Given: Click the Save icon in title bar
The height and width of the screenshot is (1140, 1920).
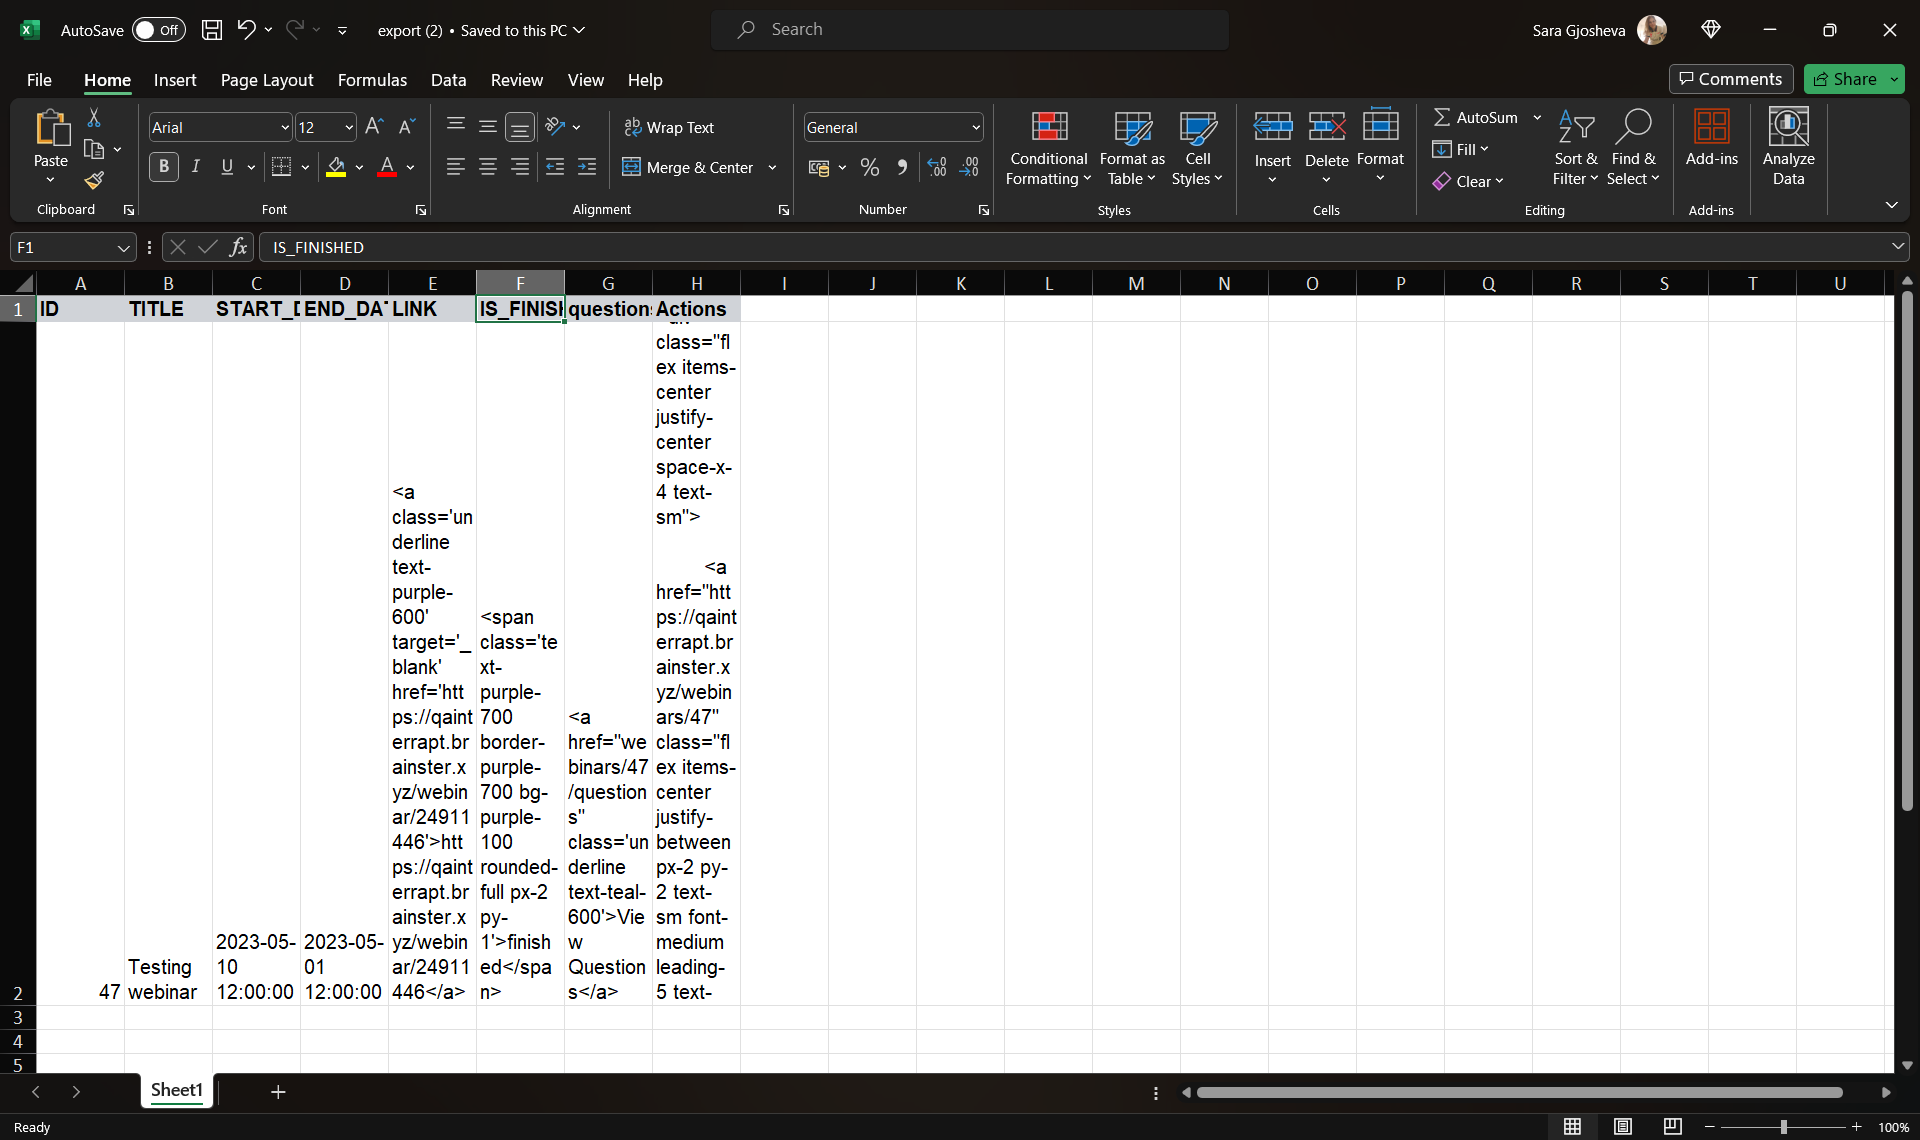Looking at the screenshot, I should coord(211,30).
